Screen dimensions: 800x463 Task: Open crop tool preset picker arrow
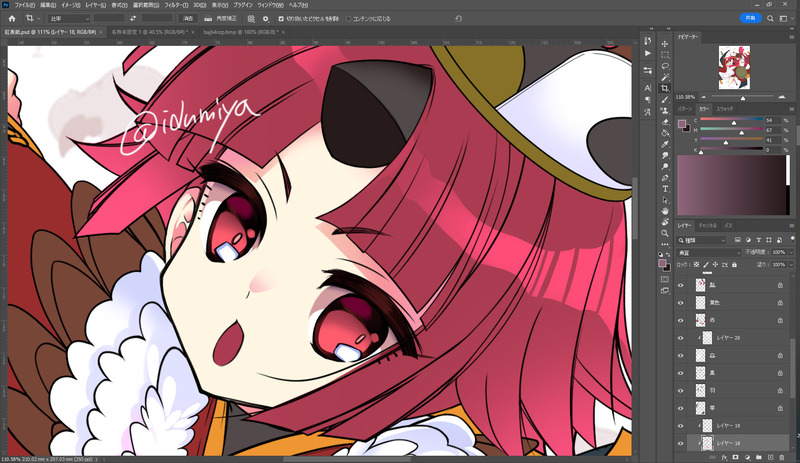pyautogui.click(x=38, y=19)
